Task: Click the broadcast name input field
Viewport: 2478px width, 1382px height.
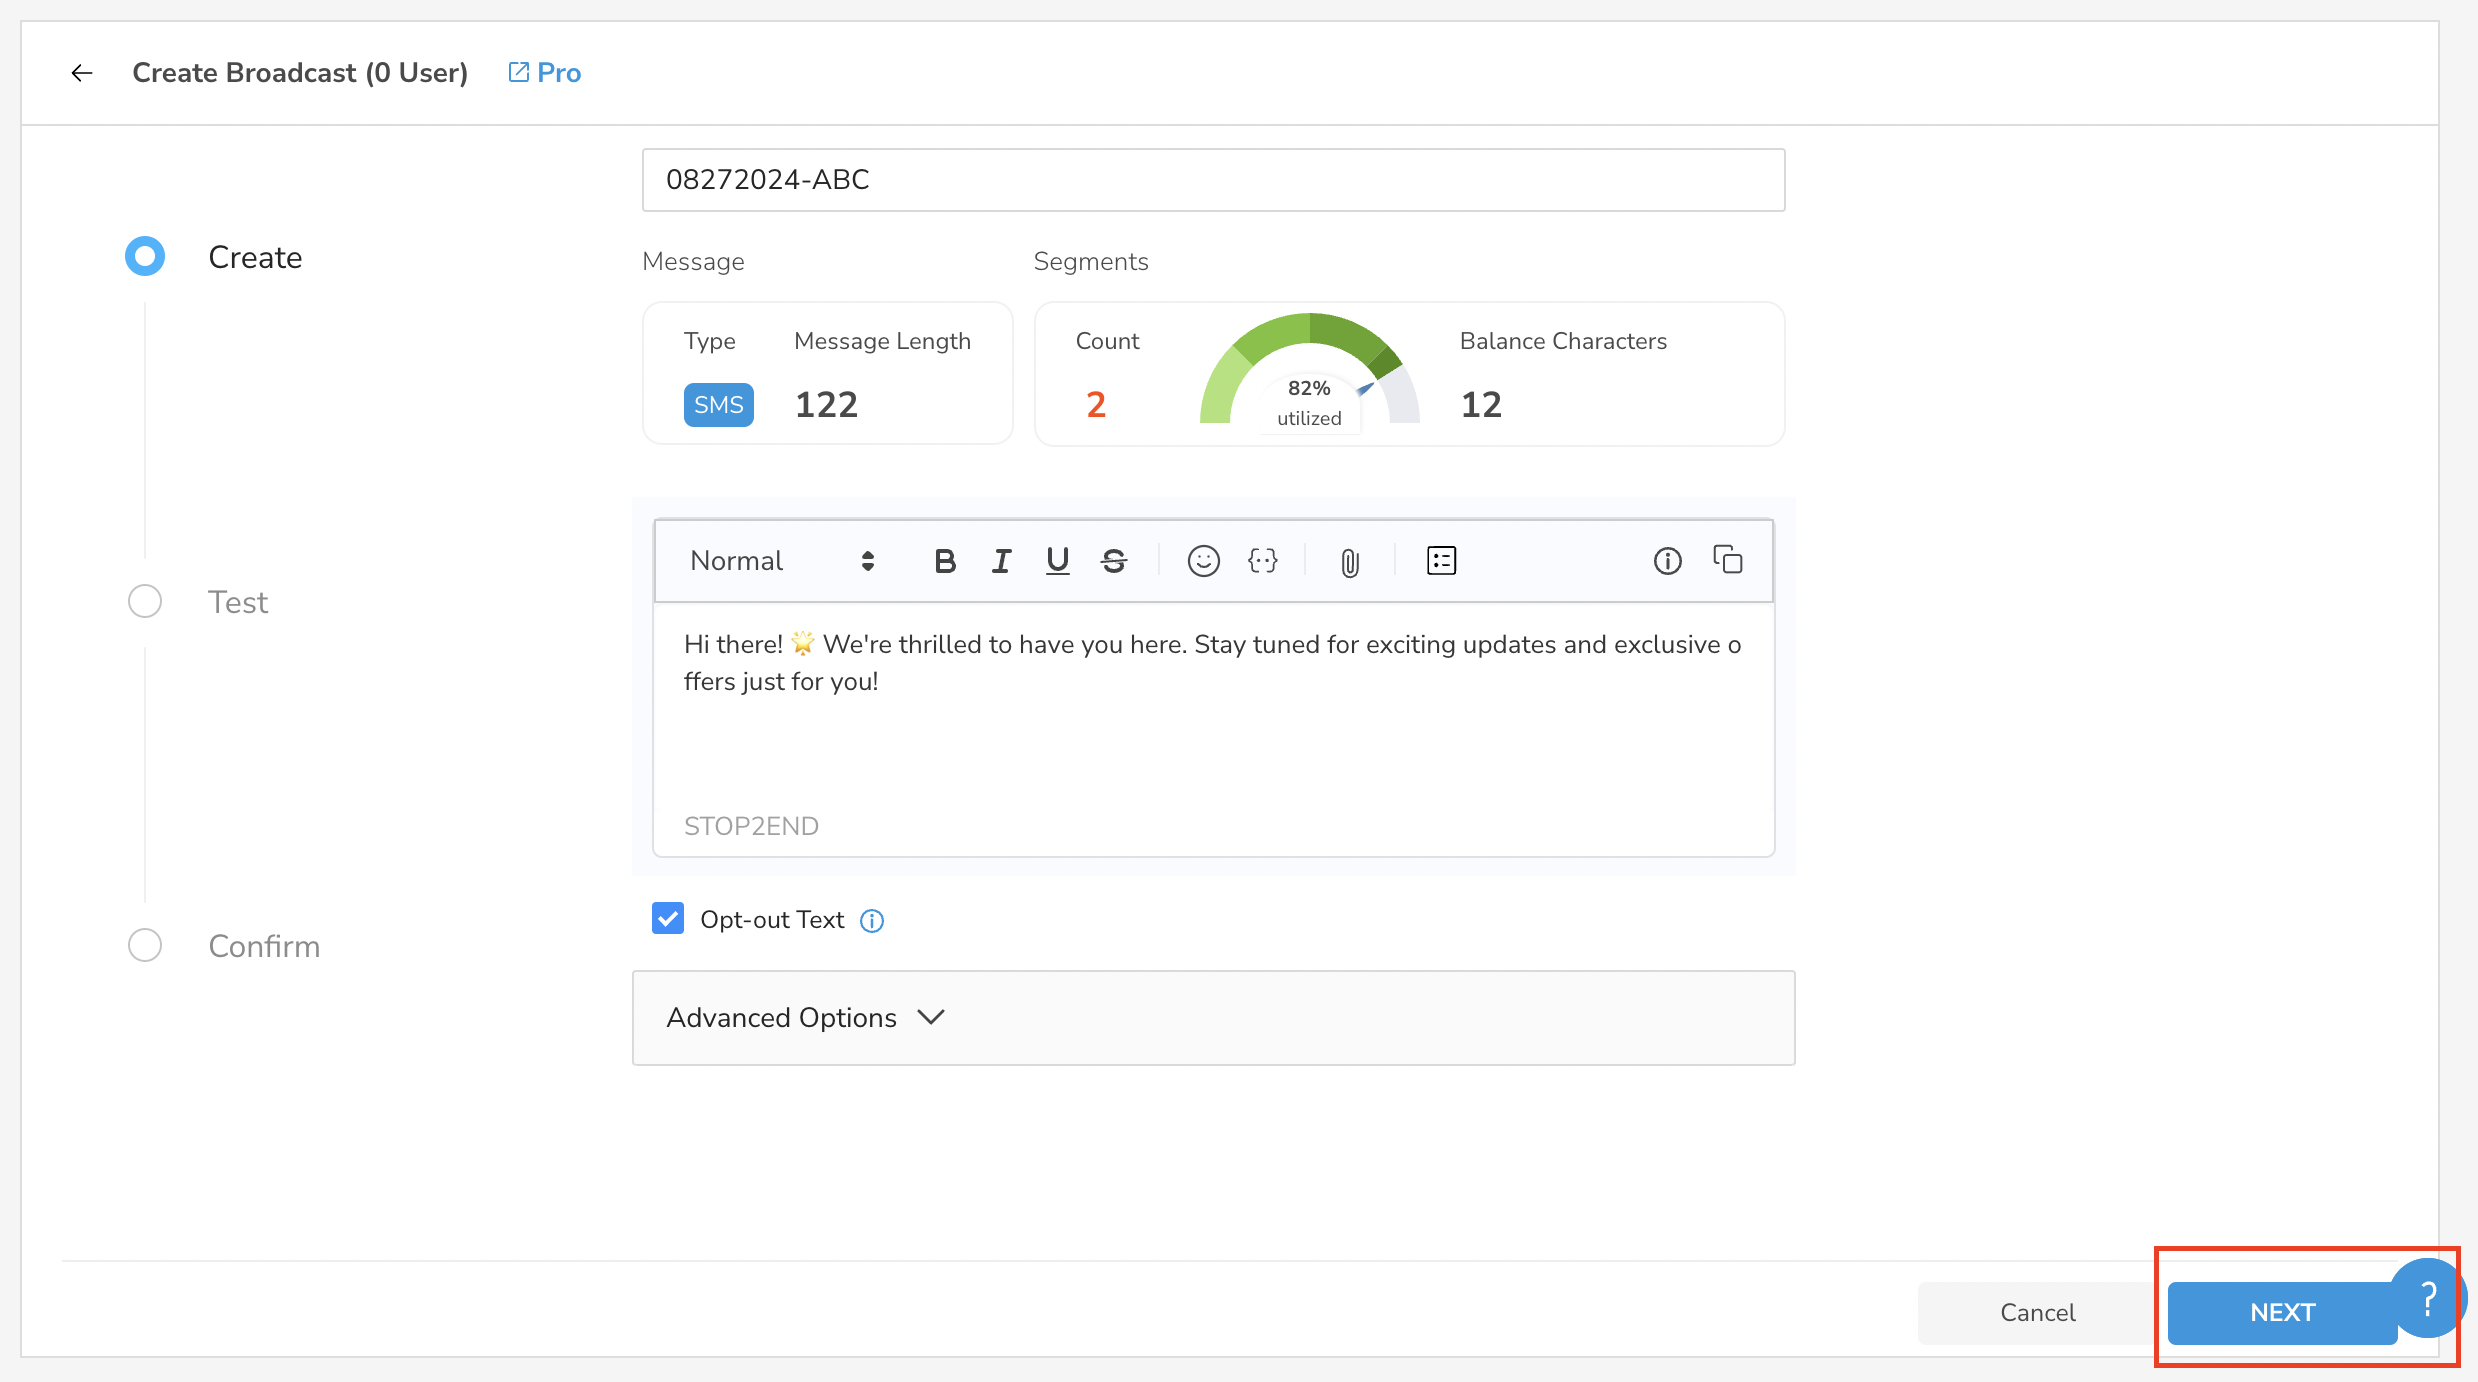Action: pyautogui.click(x=1214, y=180)
